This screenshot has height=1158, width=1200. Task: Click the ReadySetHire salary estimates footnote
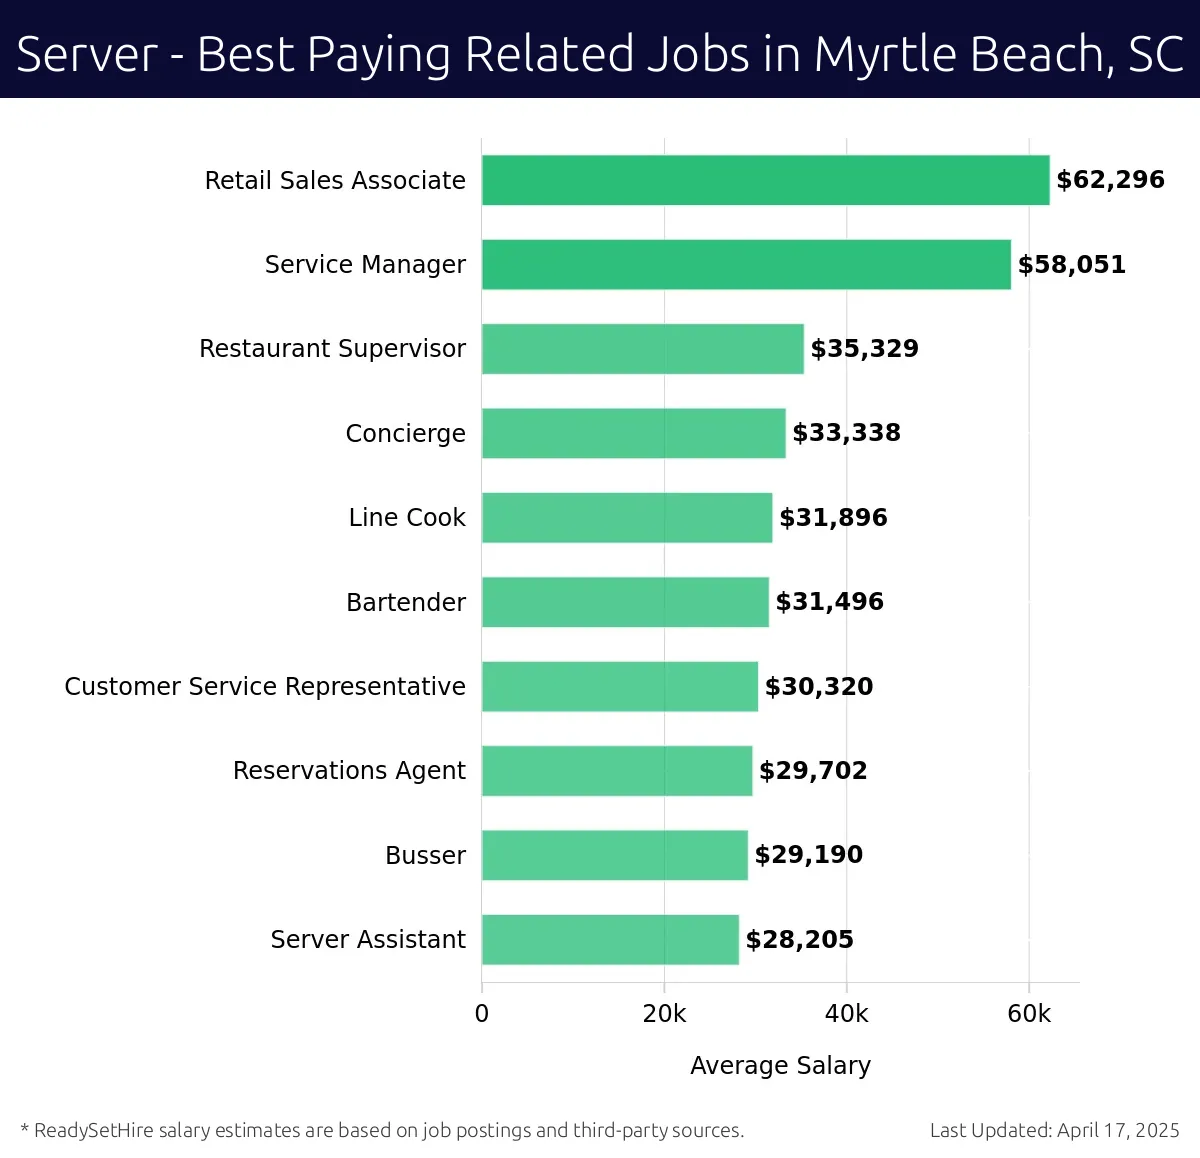[382, 1131]
